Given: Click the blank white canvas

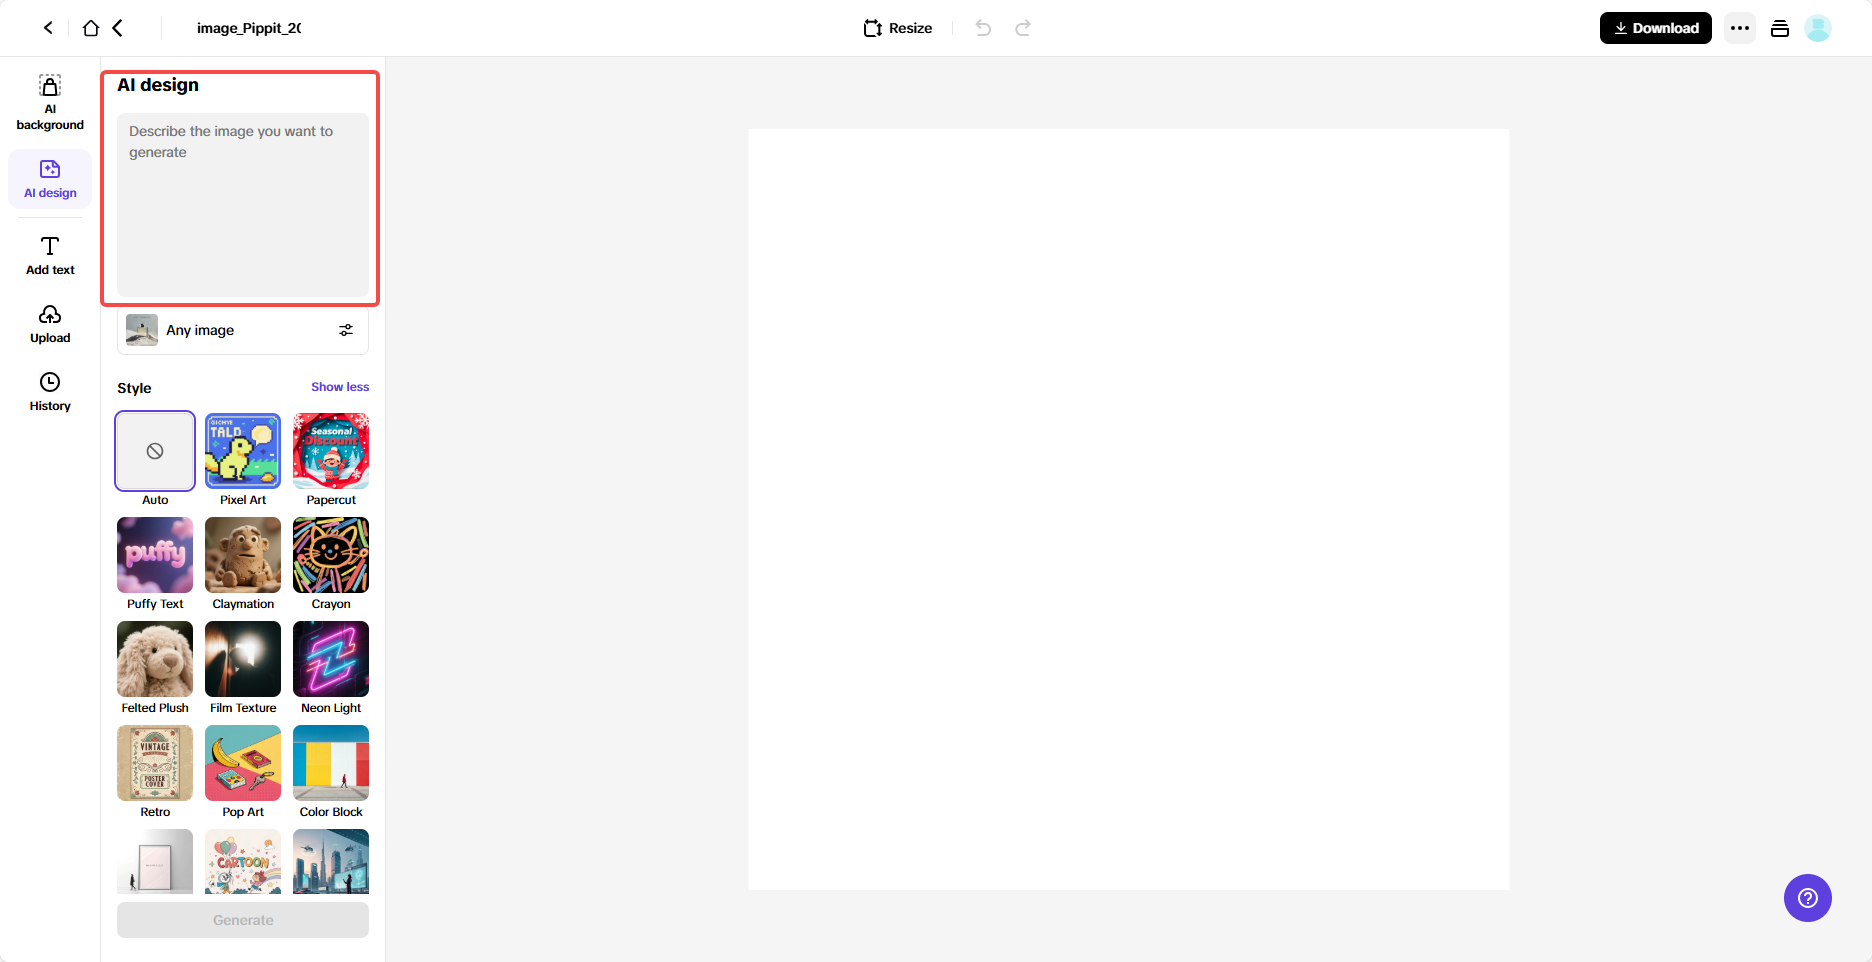Looking at the screenshot, I should [x=1129, y=509].
